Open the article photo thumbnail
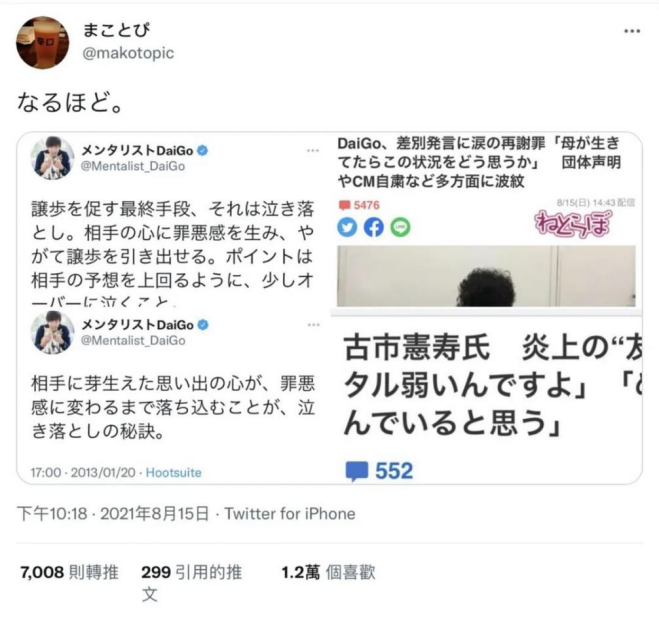659x622 pixels. pyautogui.click(x=486, y=276)
